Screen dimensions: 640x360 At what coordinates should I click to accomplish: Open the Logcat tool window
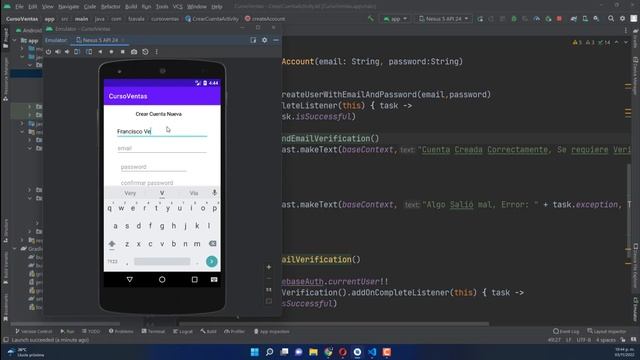(x=183, y=331)
